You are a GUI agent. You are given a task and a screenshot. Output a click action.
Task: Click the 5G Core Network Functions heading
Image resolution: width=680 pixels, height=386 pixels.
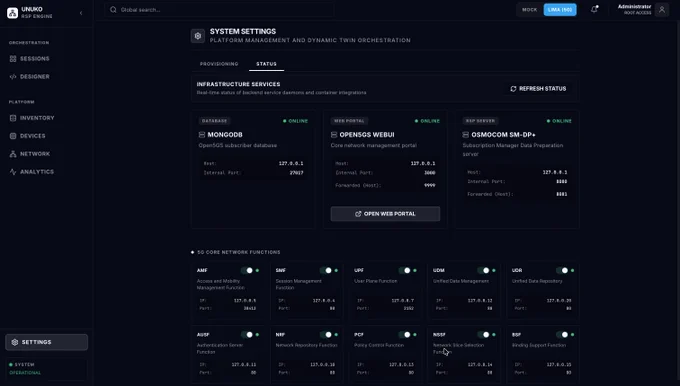click(239, 252)
